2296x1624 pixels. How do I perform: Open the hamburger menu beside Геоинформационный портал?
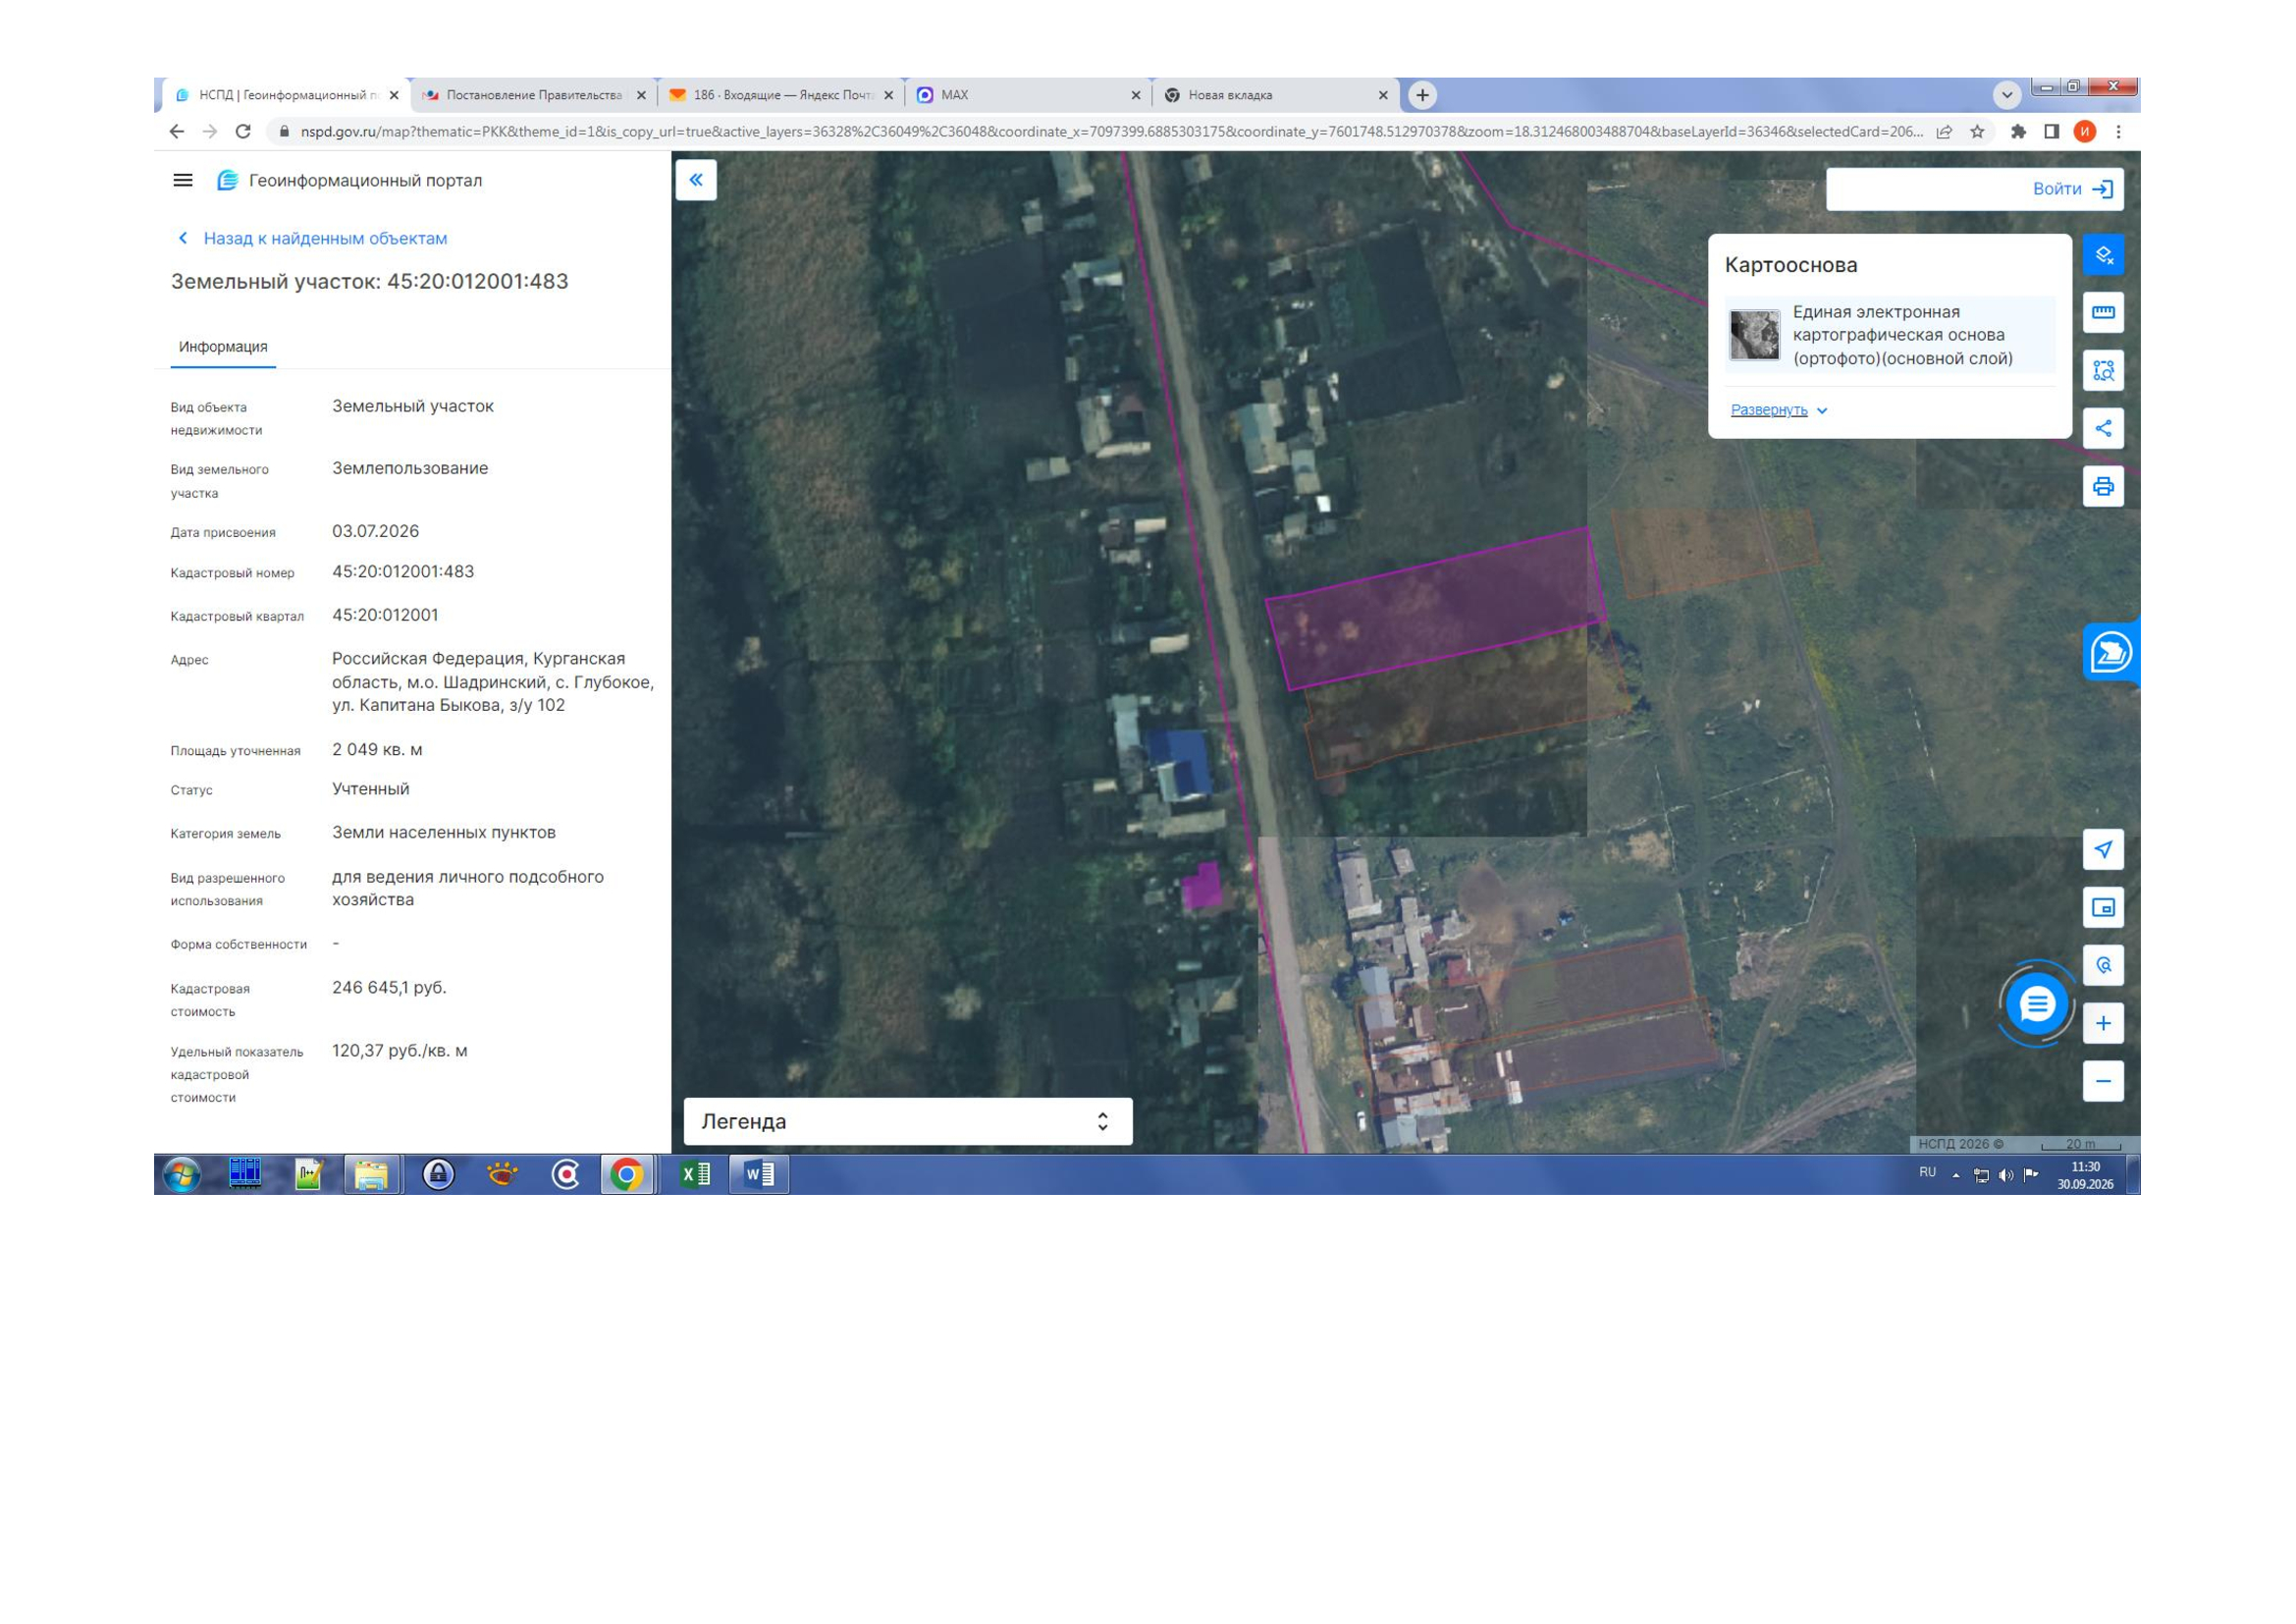pyautogui.click(x=183, y=181)
